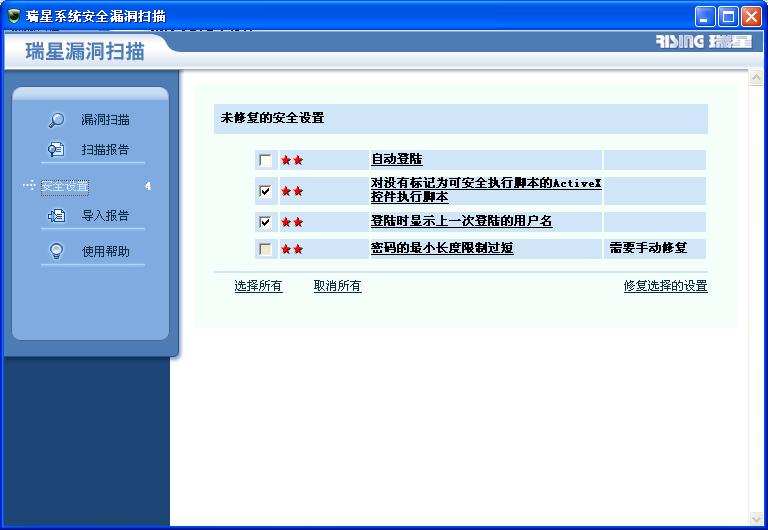Screen dimensions: 768x530
Task: Click the 未修复的安全设置 heading
Action: (272, 118)
